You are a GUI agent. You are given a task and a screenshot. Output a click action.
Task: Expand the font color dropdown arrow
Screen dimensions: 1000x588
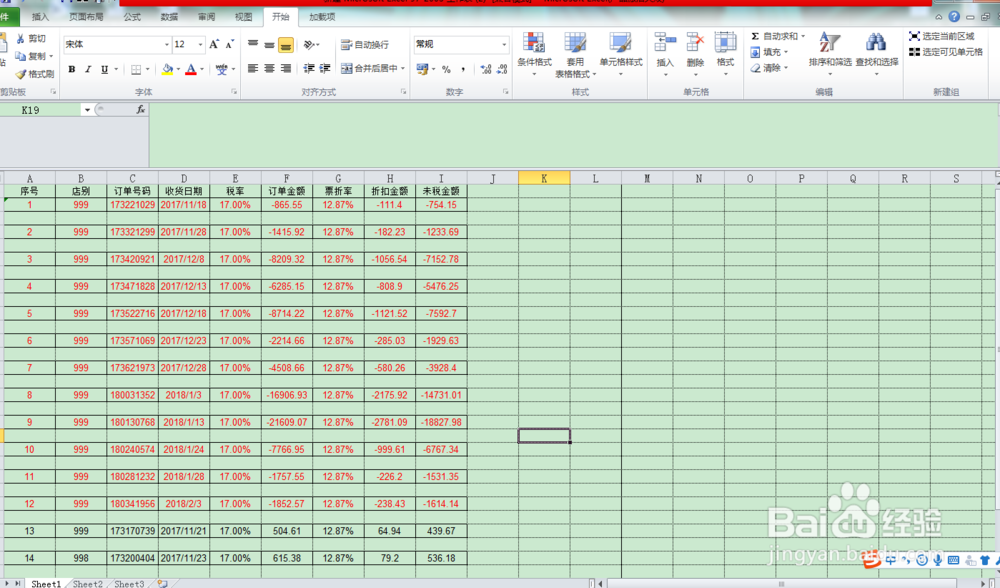tap(202, 69)
